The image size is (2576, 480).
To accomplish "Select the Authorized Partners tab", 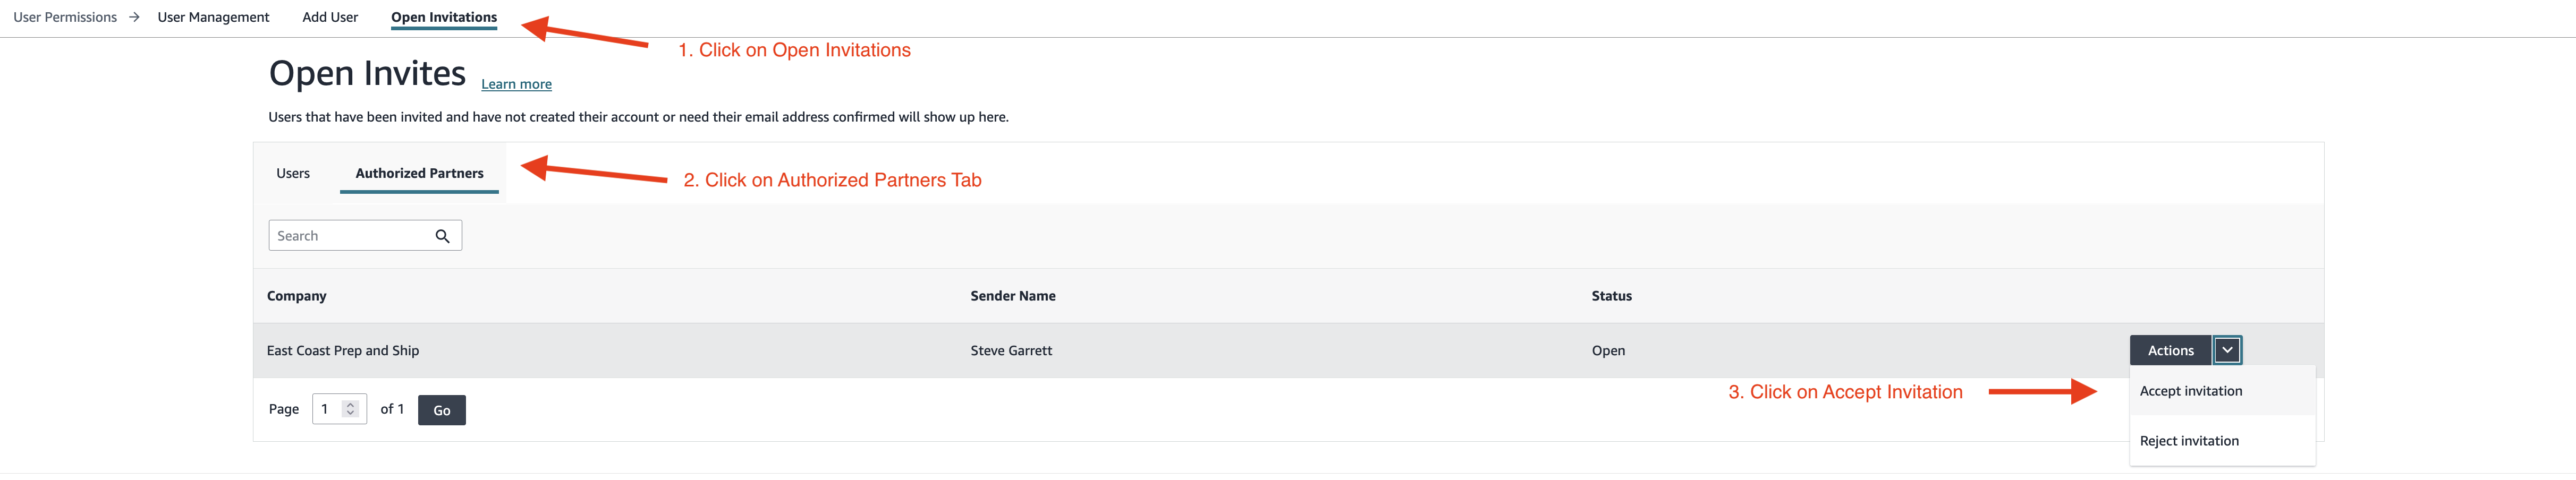I will tap(419, 173).
